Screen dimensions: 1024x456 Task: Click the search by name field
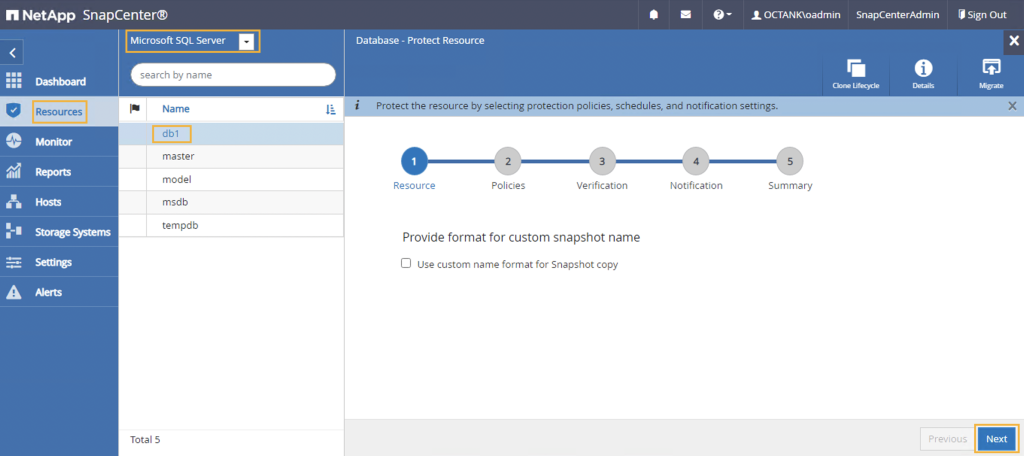coord(233,74)
